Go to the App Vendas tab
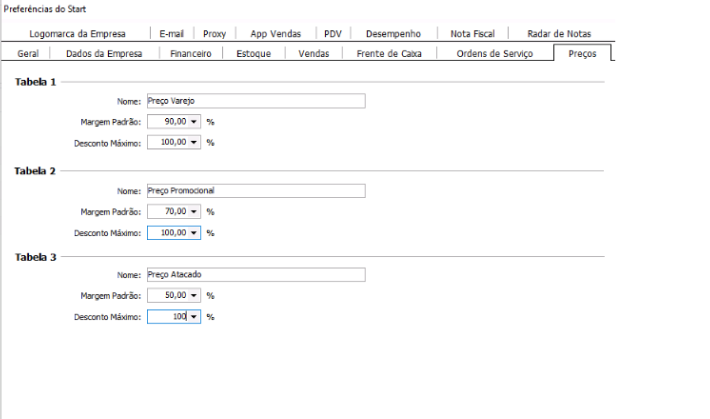The image size is (710, 419). tap(275, 33)
